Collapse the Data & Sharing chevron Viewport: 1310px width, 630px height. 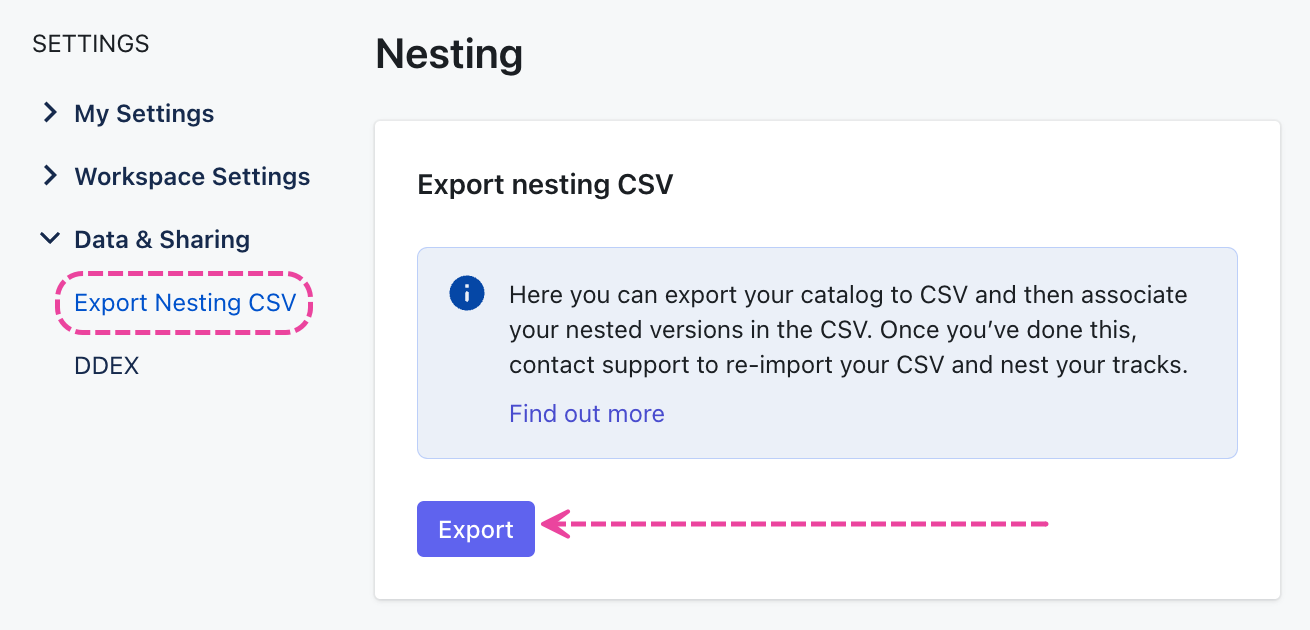[x=49, y=239]
